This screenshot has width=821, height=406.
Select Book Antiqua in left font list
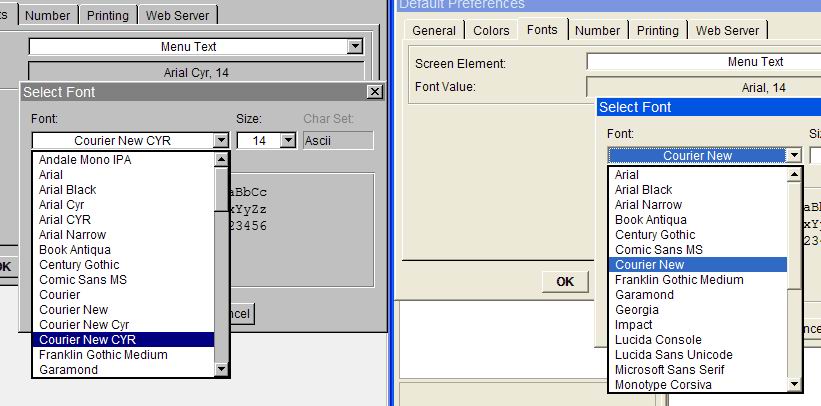coord(75,250)
